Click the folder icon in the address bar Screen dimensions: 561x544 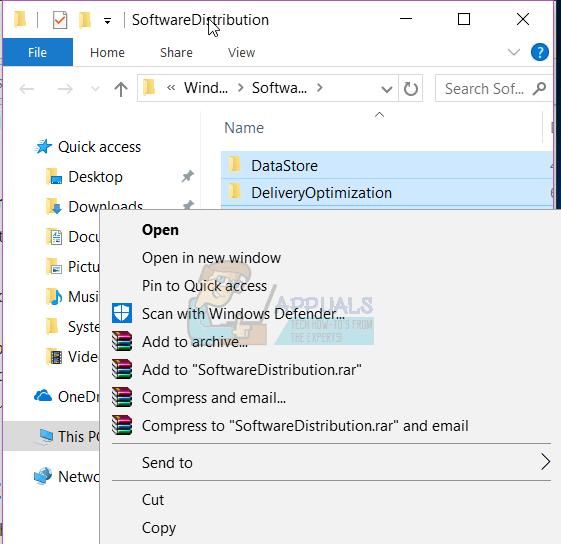tap(149, 87)
